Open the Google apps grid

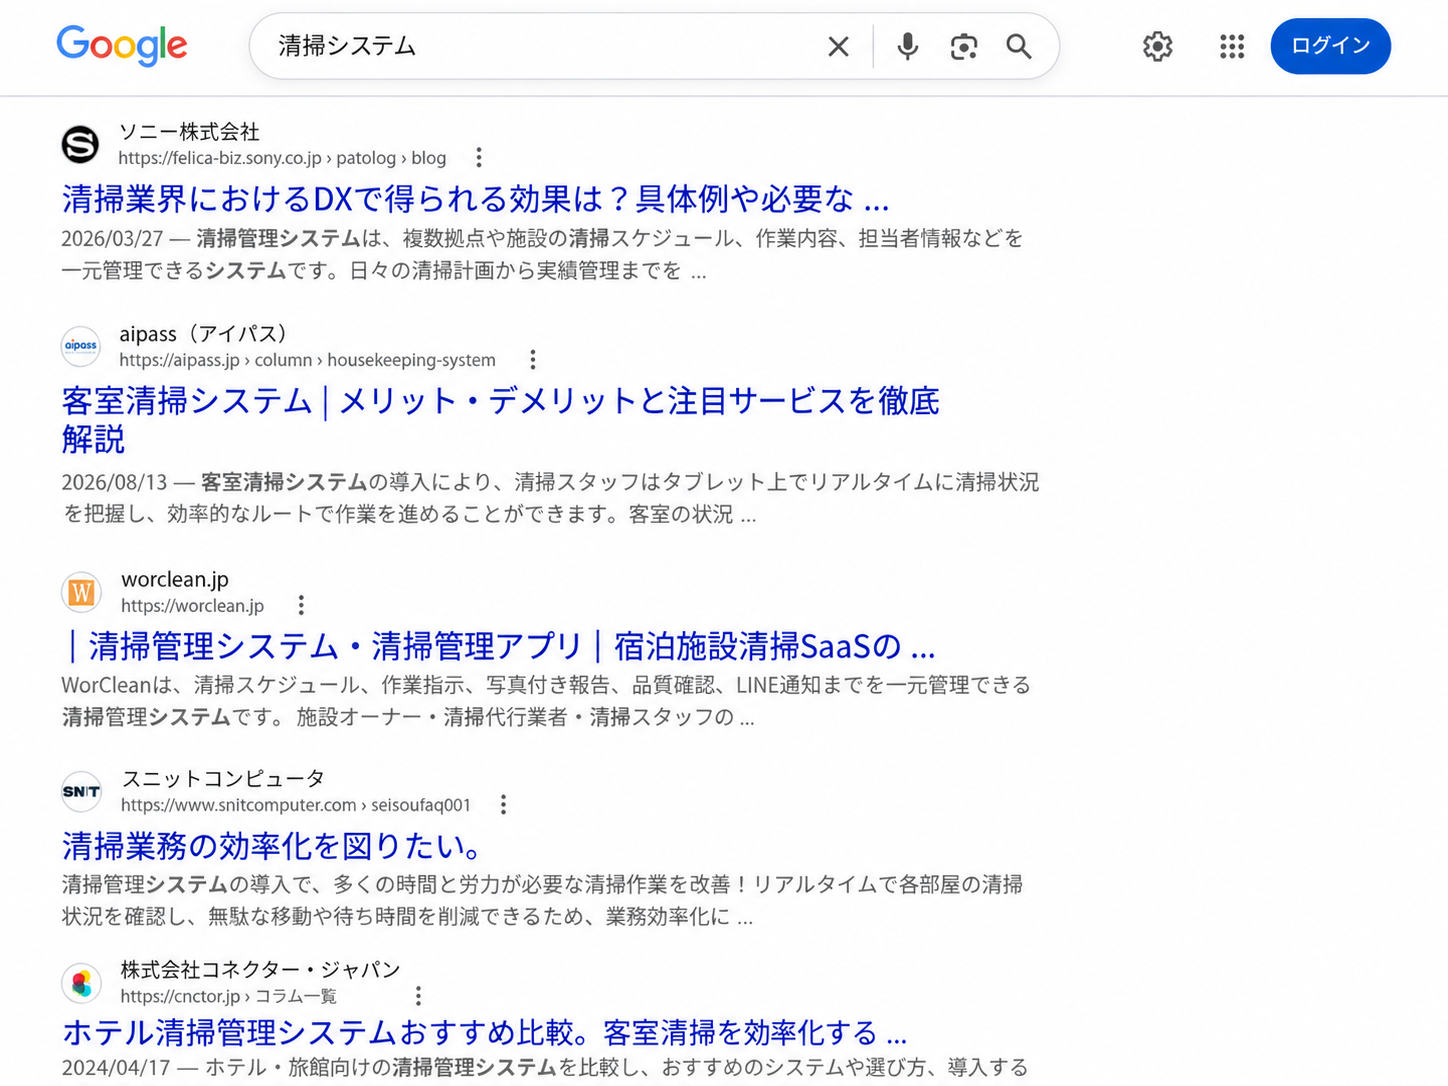point(1232,46)
